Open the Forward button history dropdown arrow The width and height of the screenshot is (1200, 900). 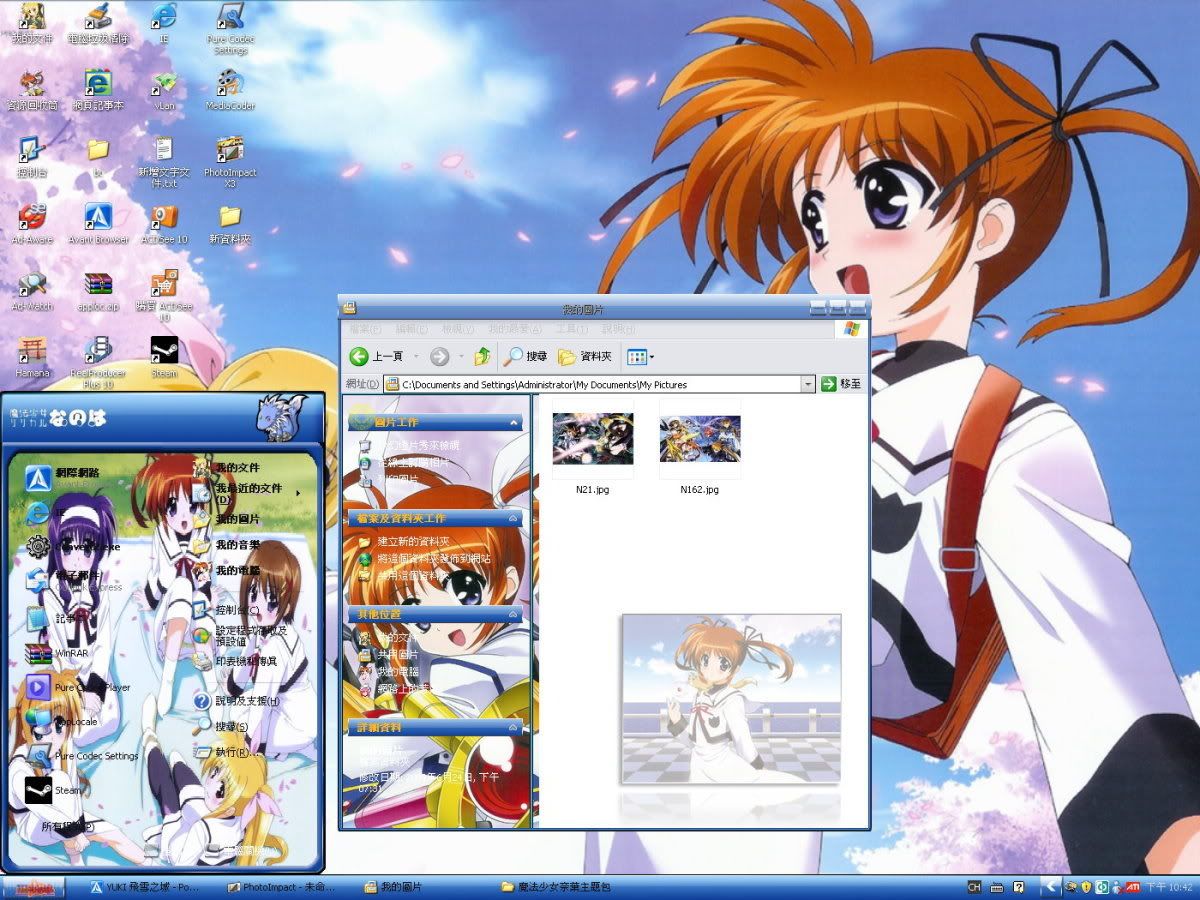pos(460,356)
